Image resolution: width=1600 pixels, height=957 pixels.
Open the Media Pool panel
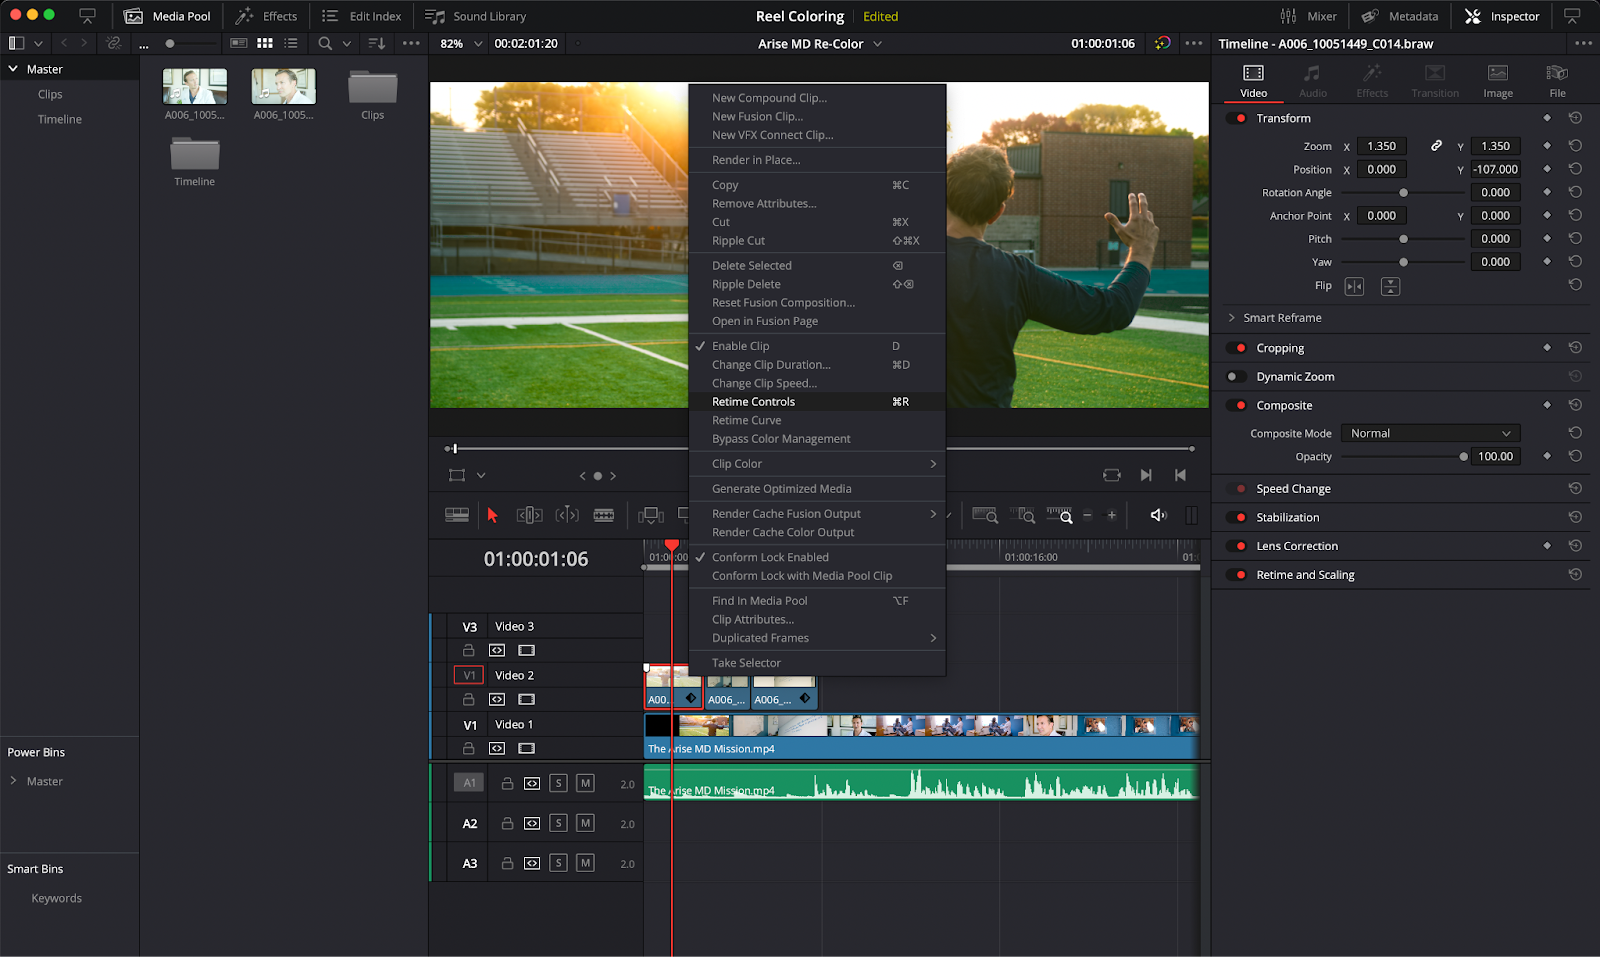tap(167, 16)
